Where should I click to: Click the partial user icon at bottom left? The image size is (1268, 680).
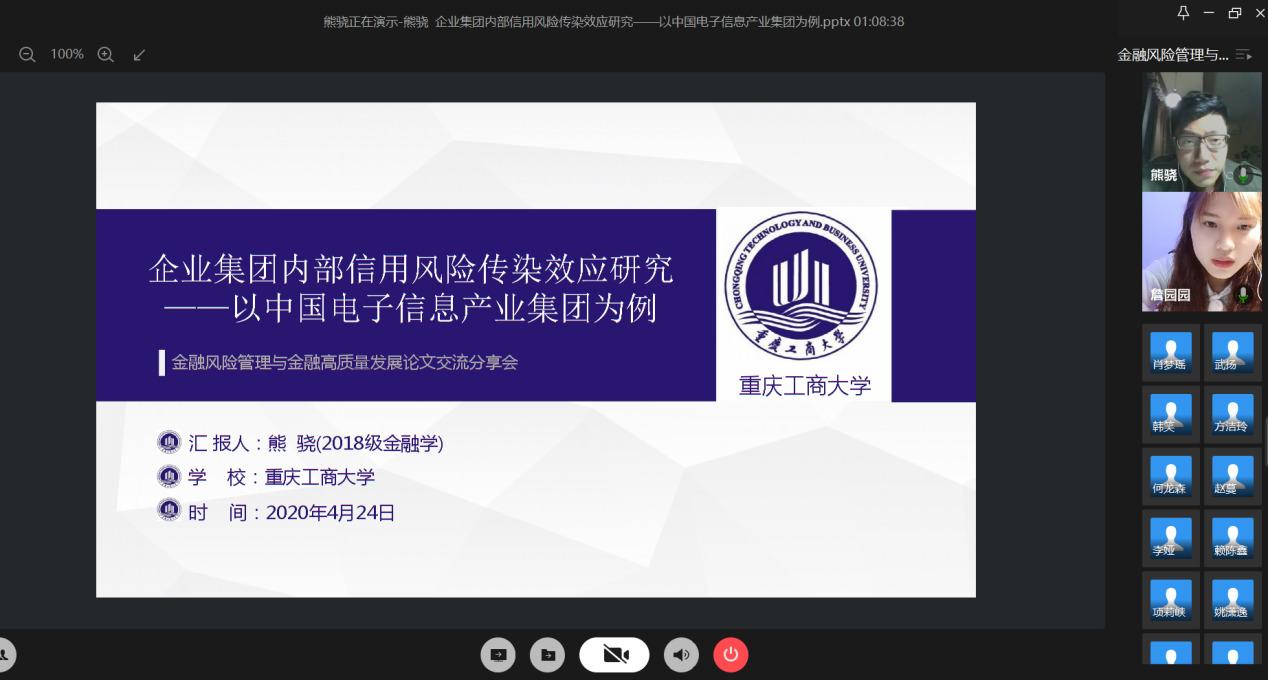pos(4,655)
